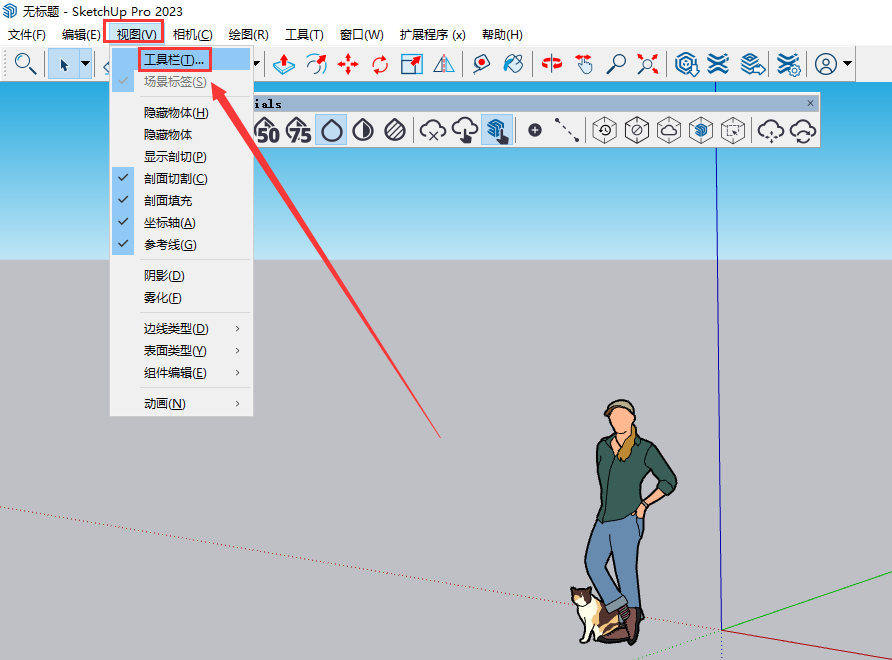The image size is (892, 660).
Task: Open the 动画 submenu
Action: pyautogui.click(x=163, y=403)
